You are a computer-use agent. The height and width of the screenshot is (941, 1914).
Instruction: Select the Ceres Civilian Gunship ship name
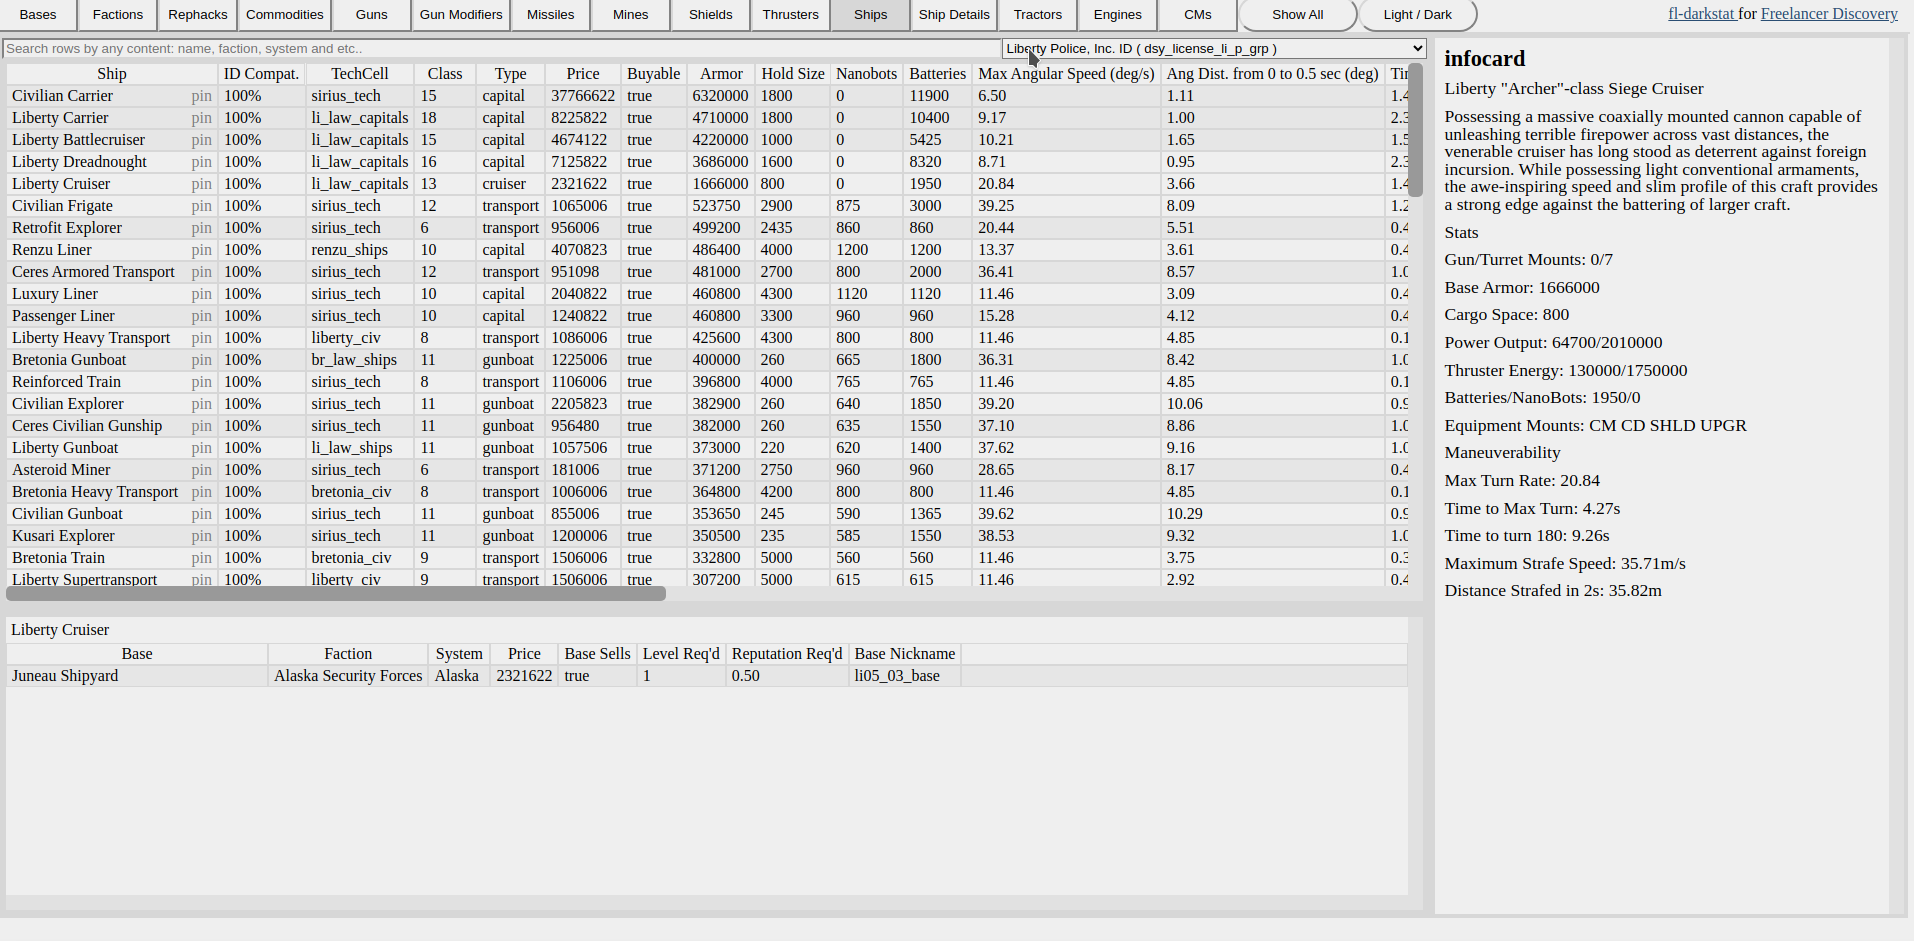click(x=87, y=426)
